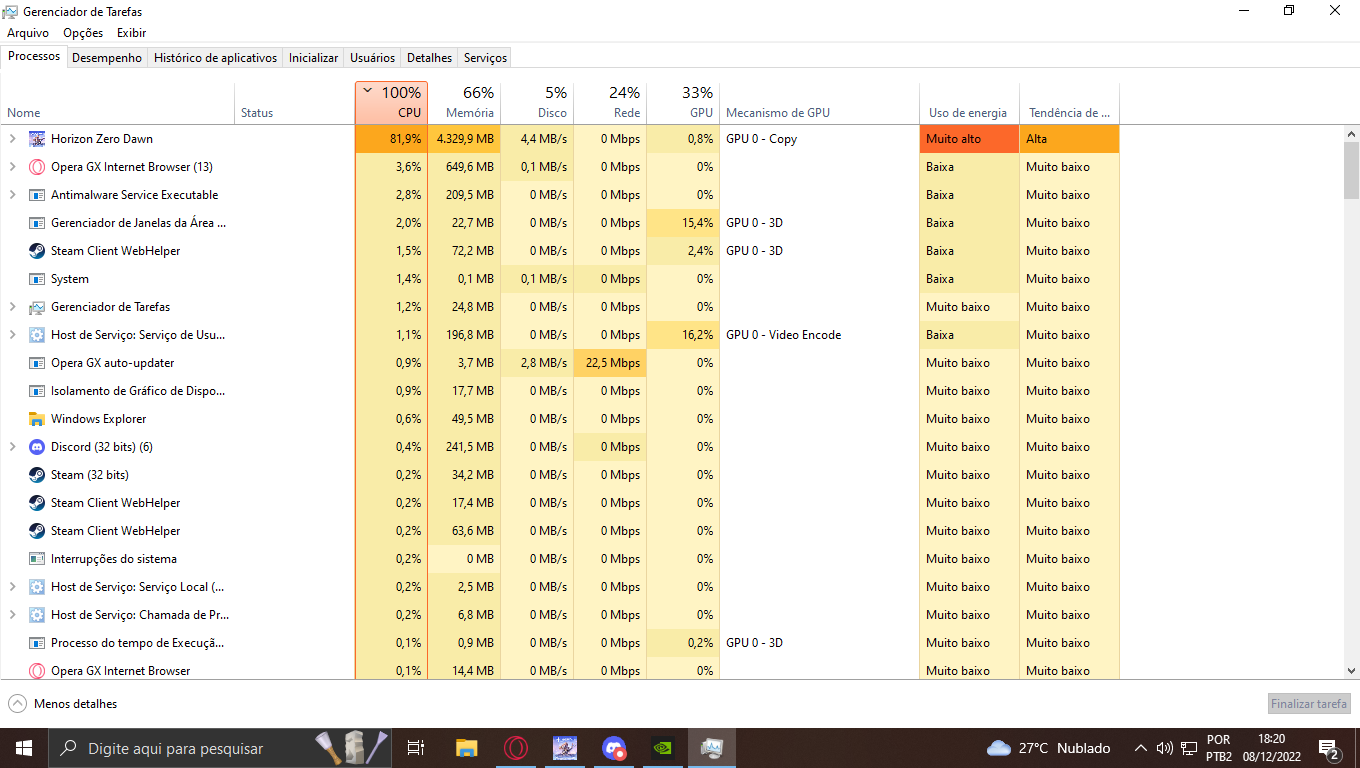Click the gear icon of Host de Serviço: Serviço Local

(37, 587)
